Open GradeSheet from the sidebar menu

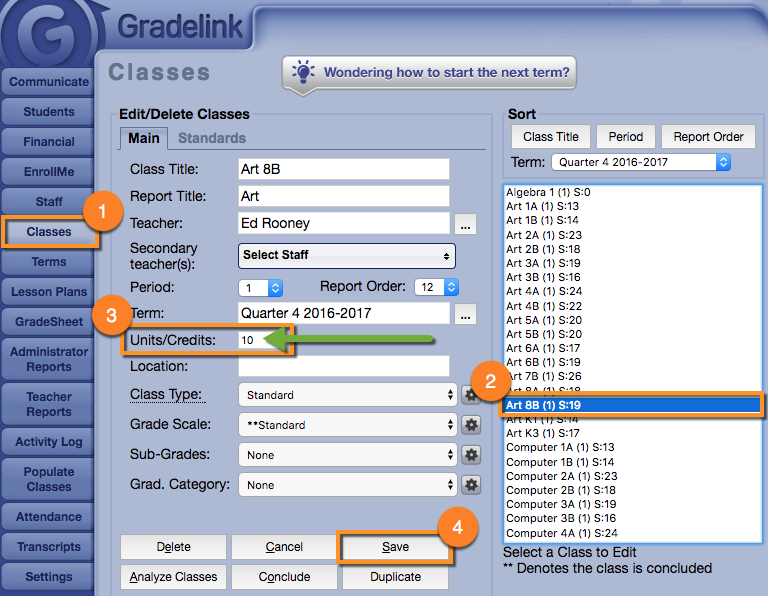tap(48, 322)
